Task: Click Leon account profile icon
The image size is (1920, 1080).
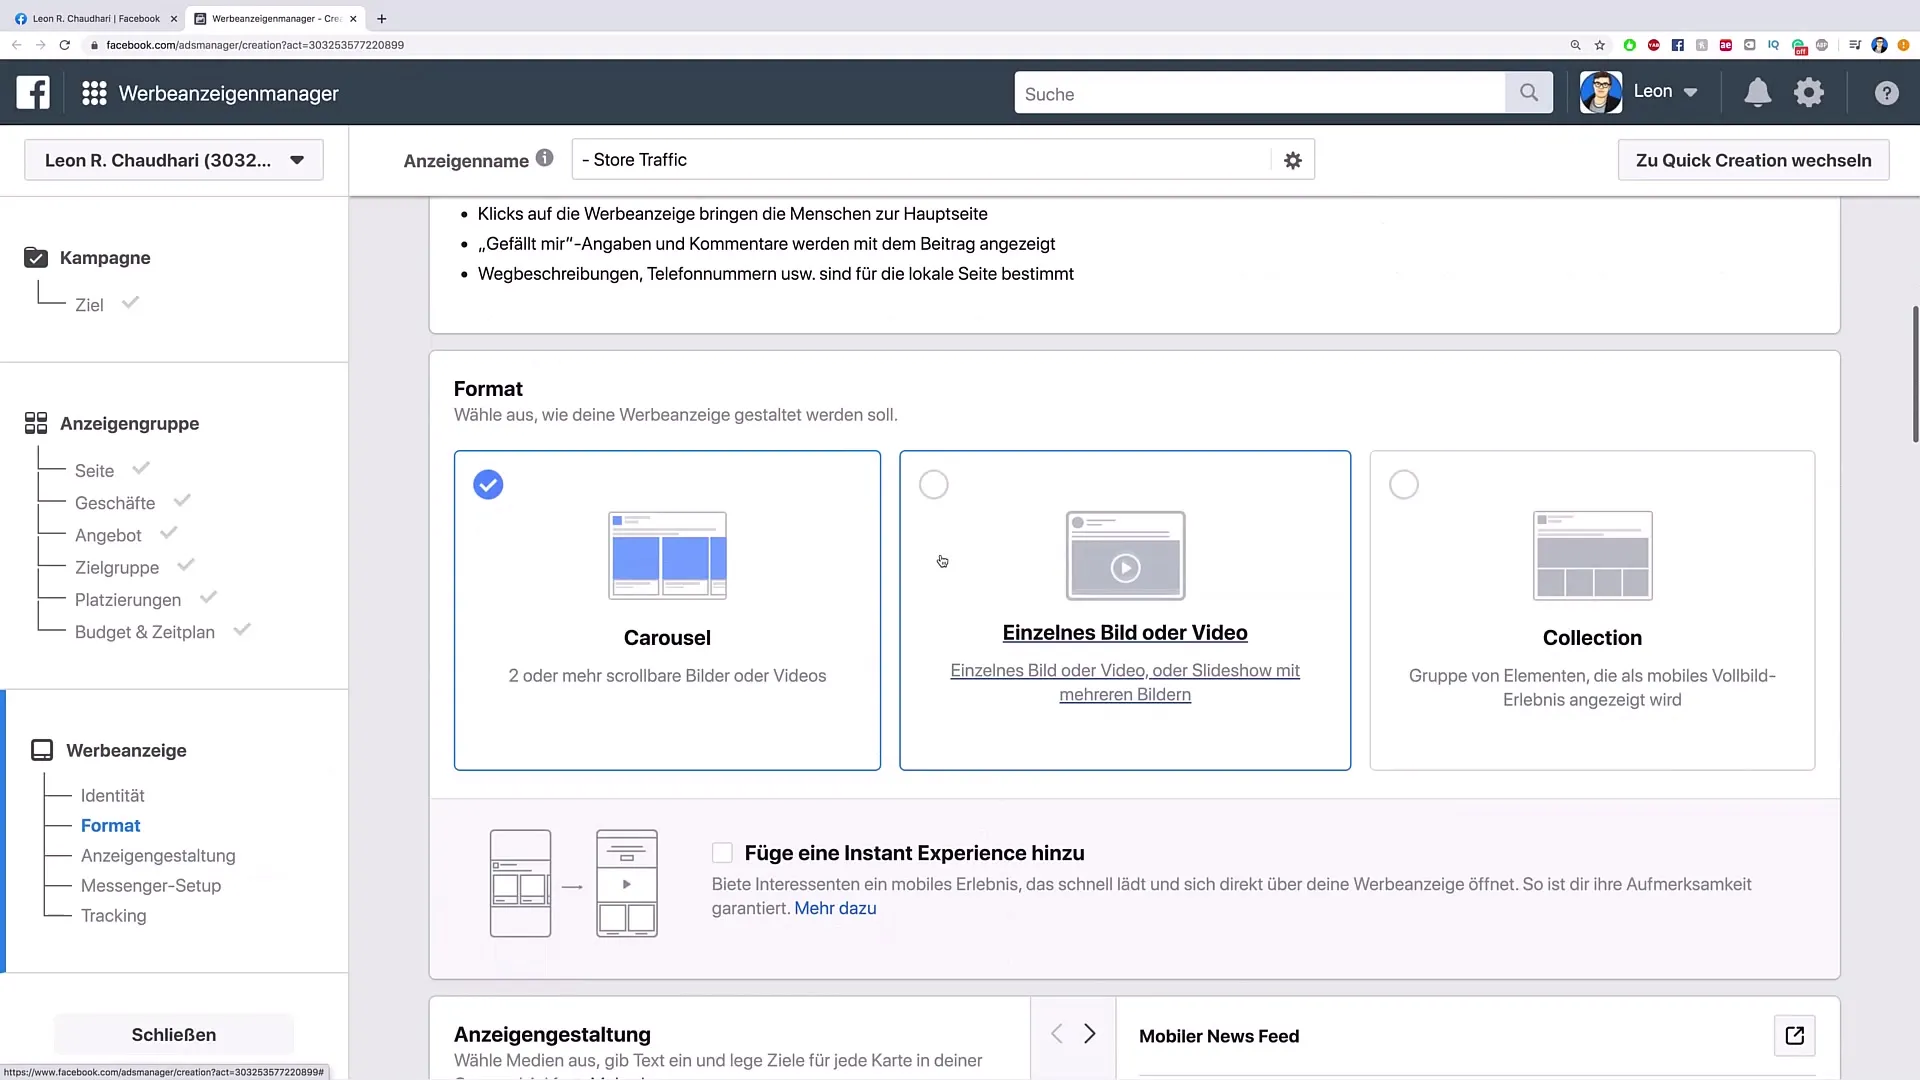Action: pos(1601,92)
